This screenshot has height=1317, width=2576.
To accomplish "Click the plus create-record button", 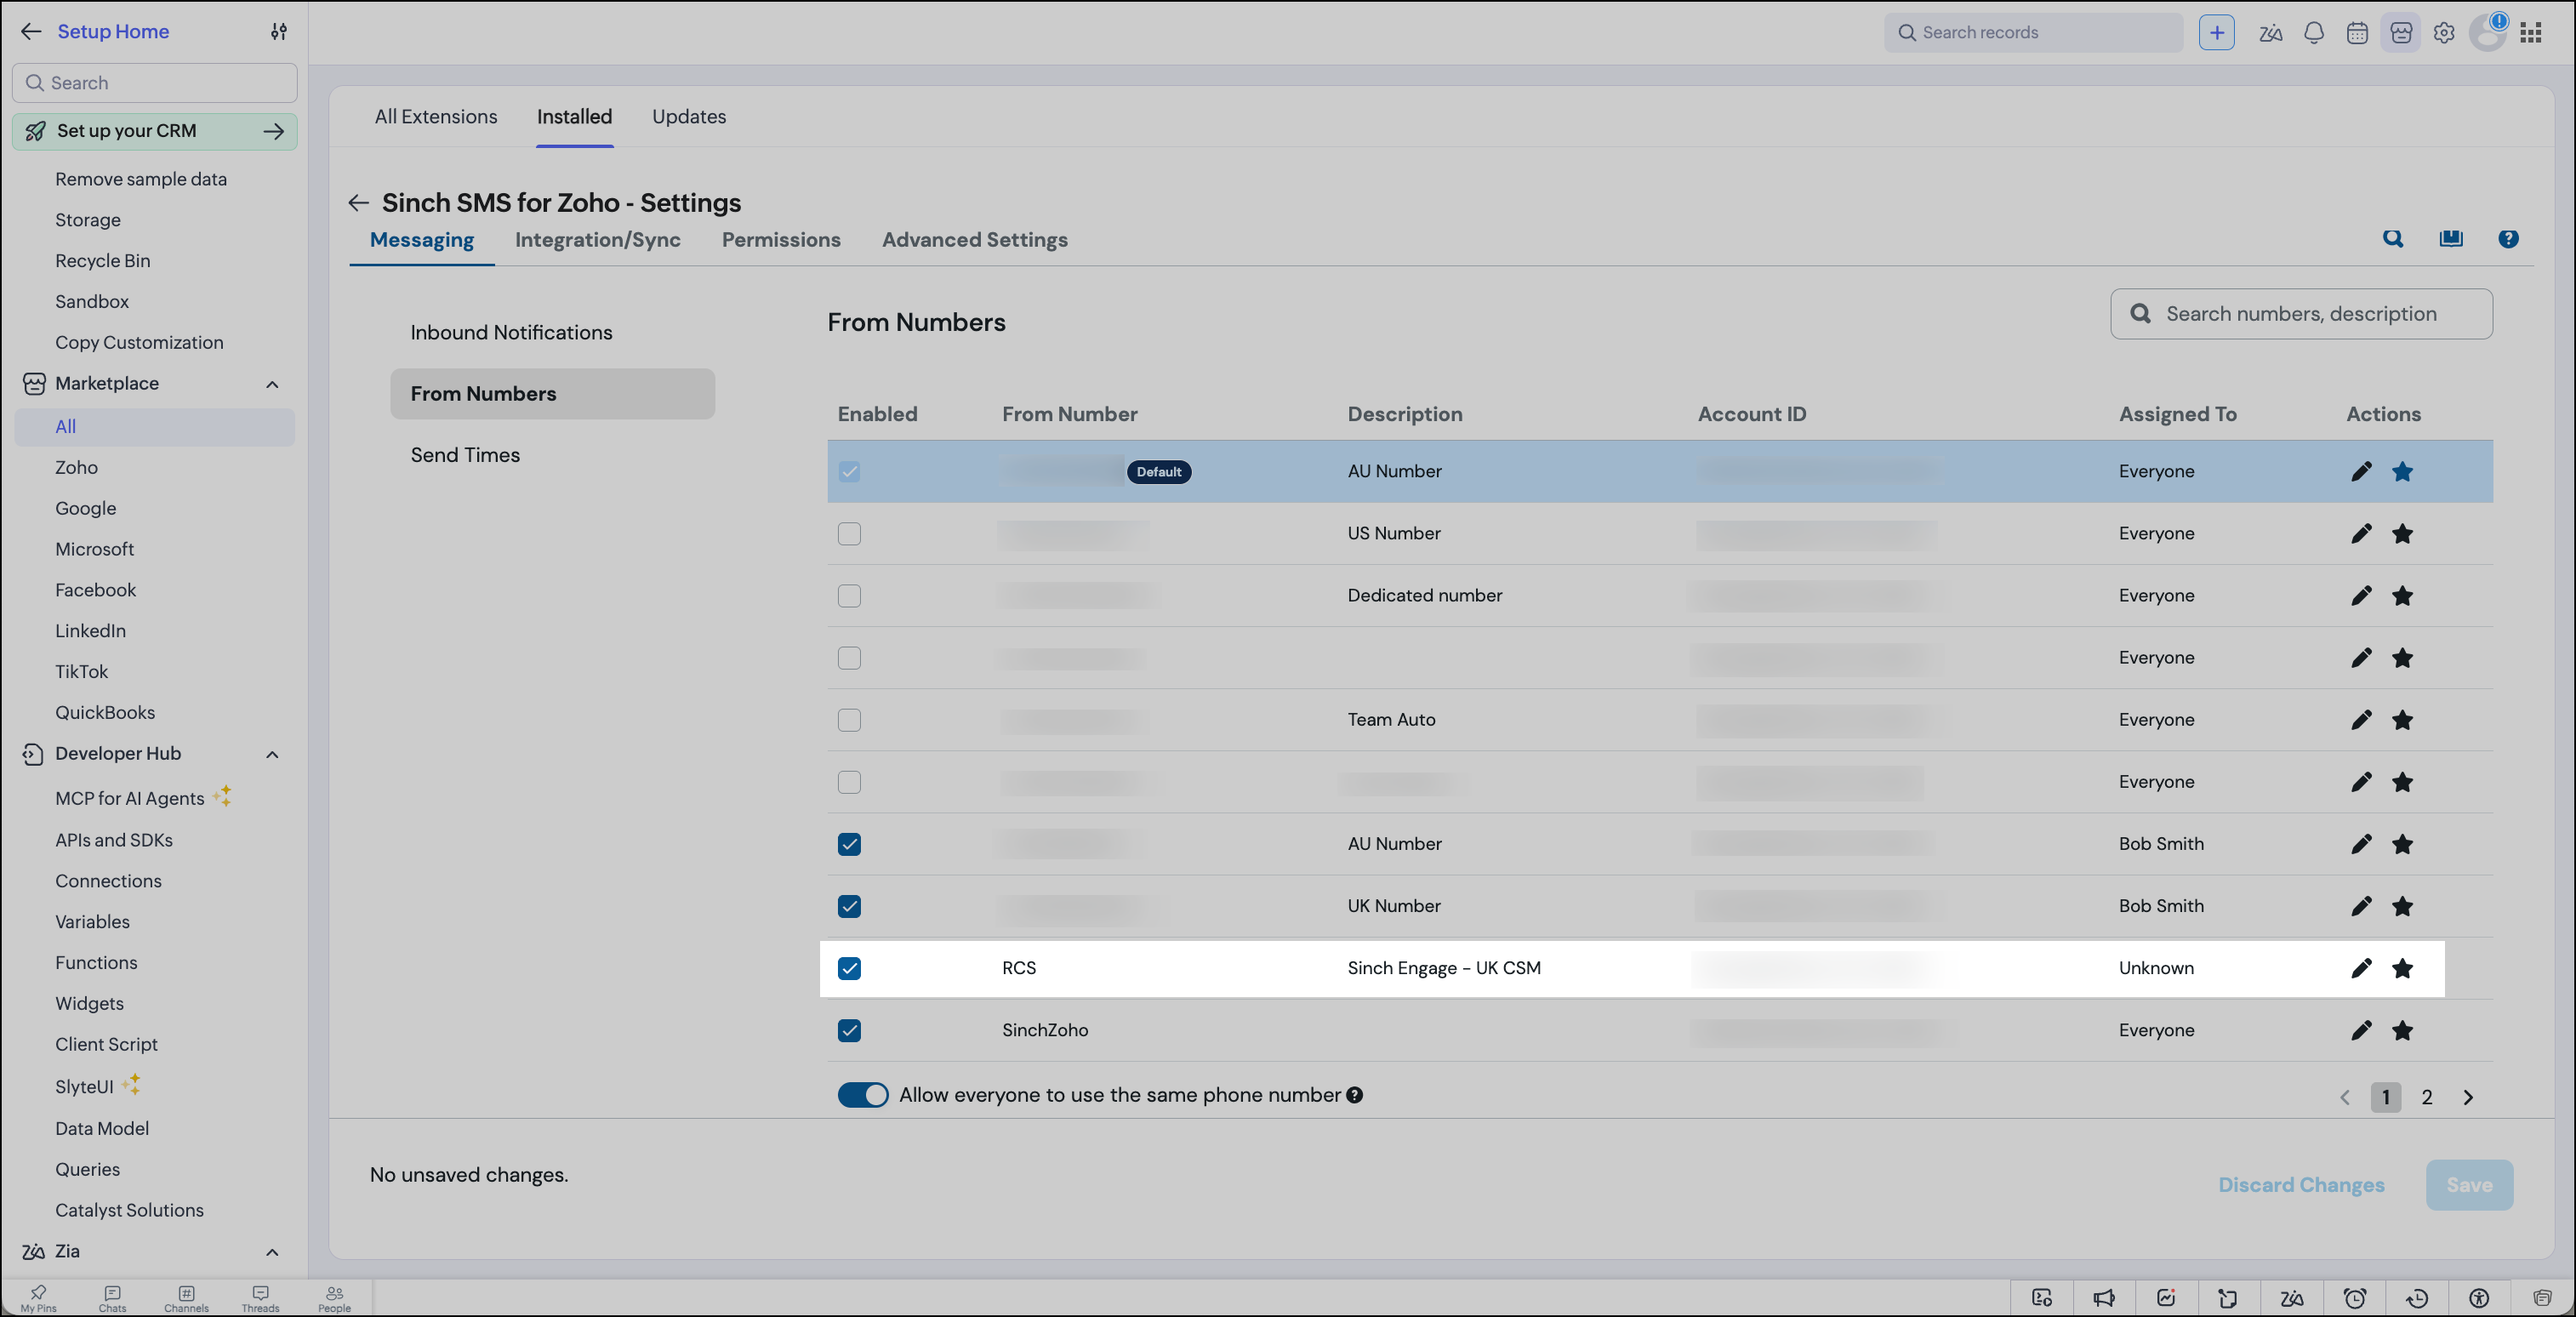I will [x=2216, y=32].
